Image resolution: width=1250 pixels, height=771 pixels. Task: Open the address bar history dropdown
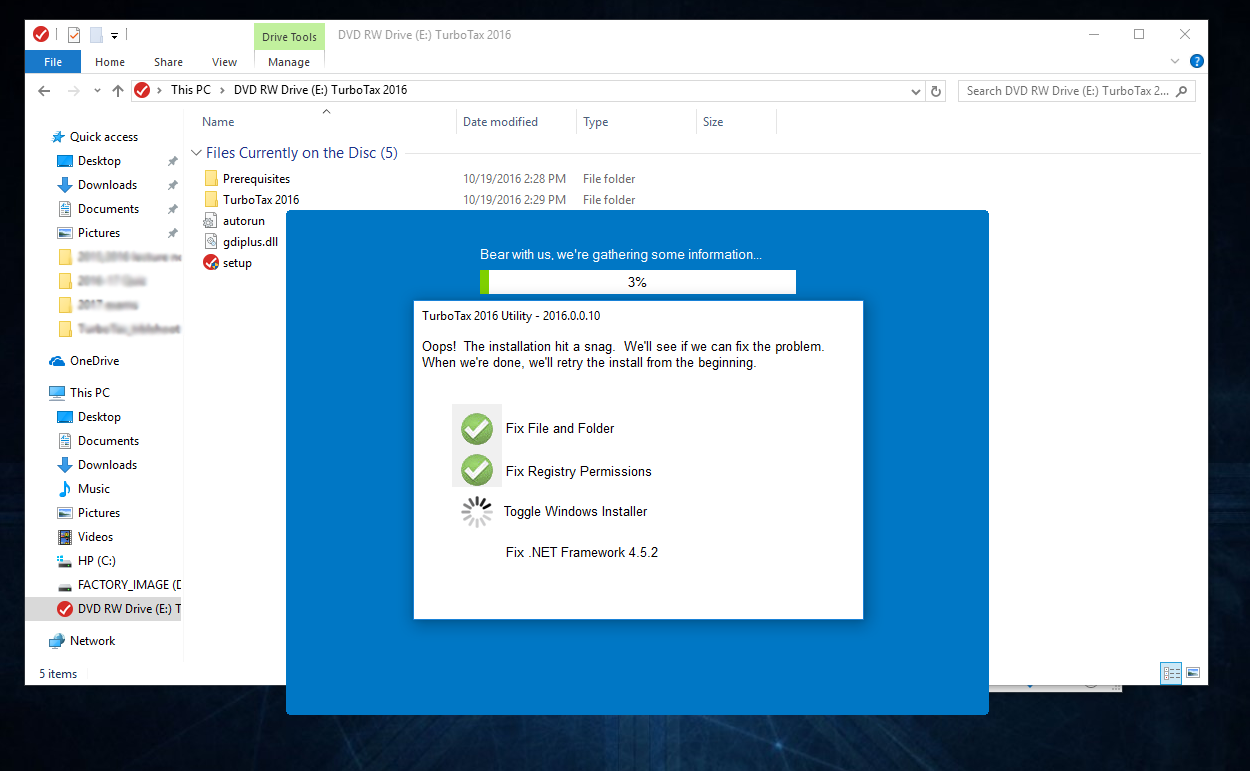[x=916, y=91]
